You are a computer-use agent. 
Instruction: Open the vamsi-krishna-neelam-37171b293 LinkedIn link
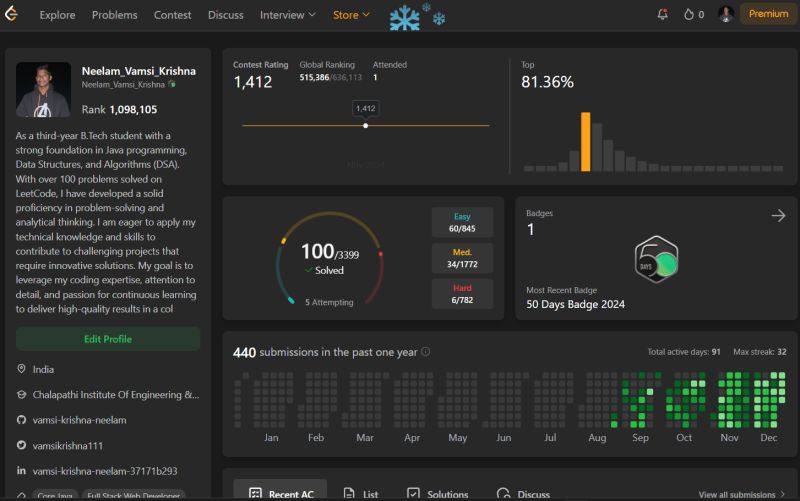pyautogui.click(x=105, y=470)
